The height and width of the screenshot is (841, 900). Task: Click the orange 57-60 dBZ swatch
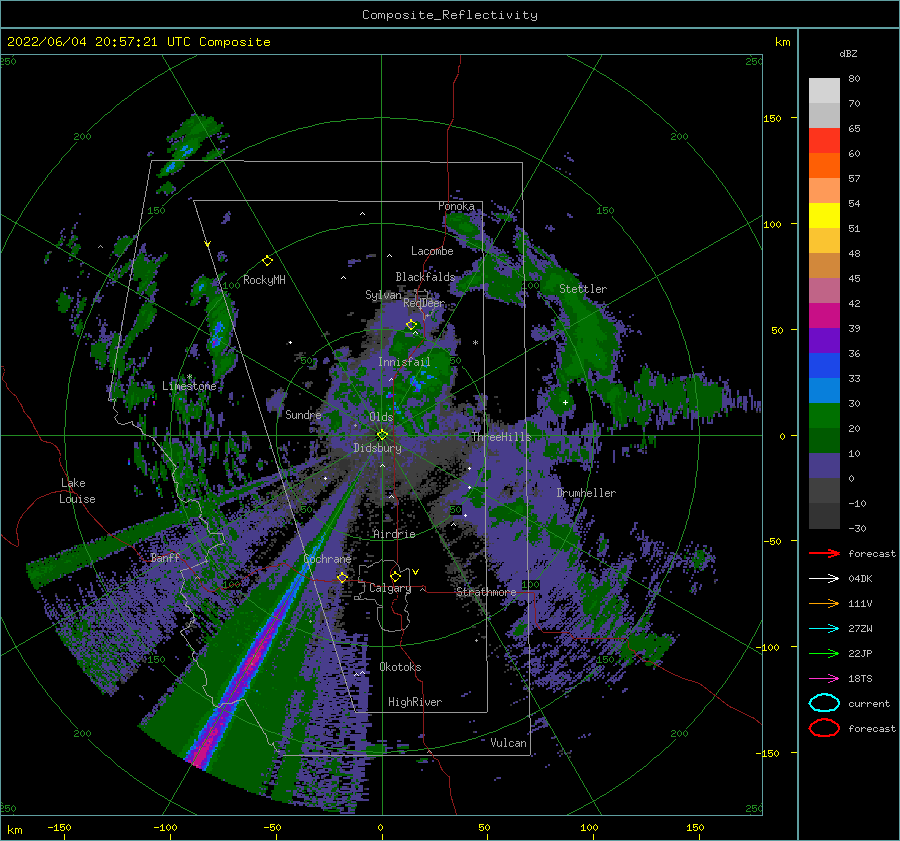(x=824, y=165)
